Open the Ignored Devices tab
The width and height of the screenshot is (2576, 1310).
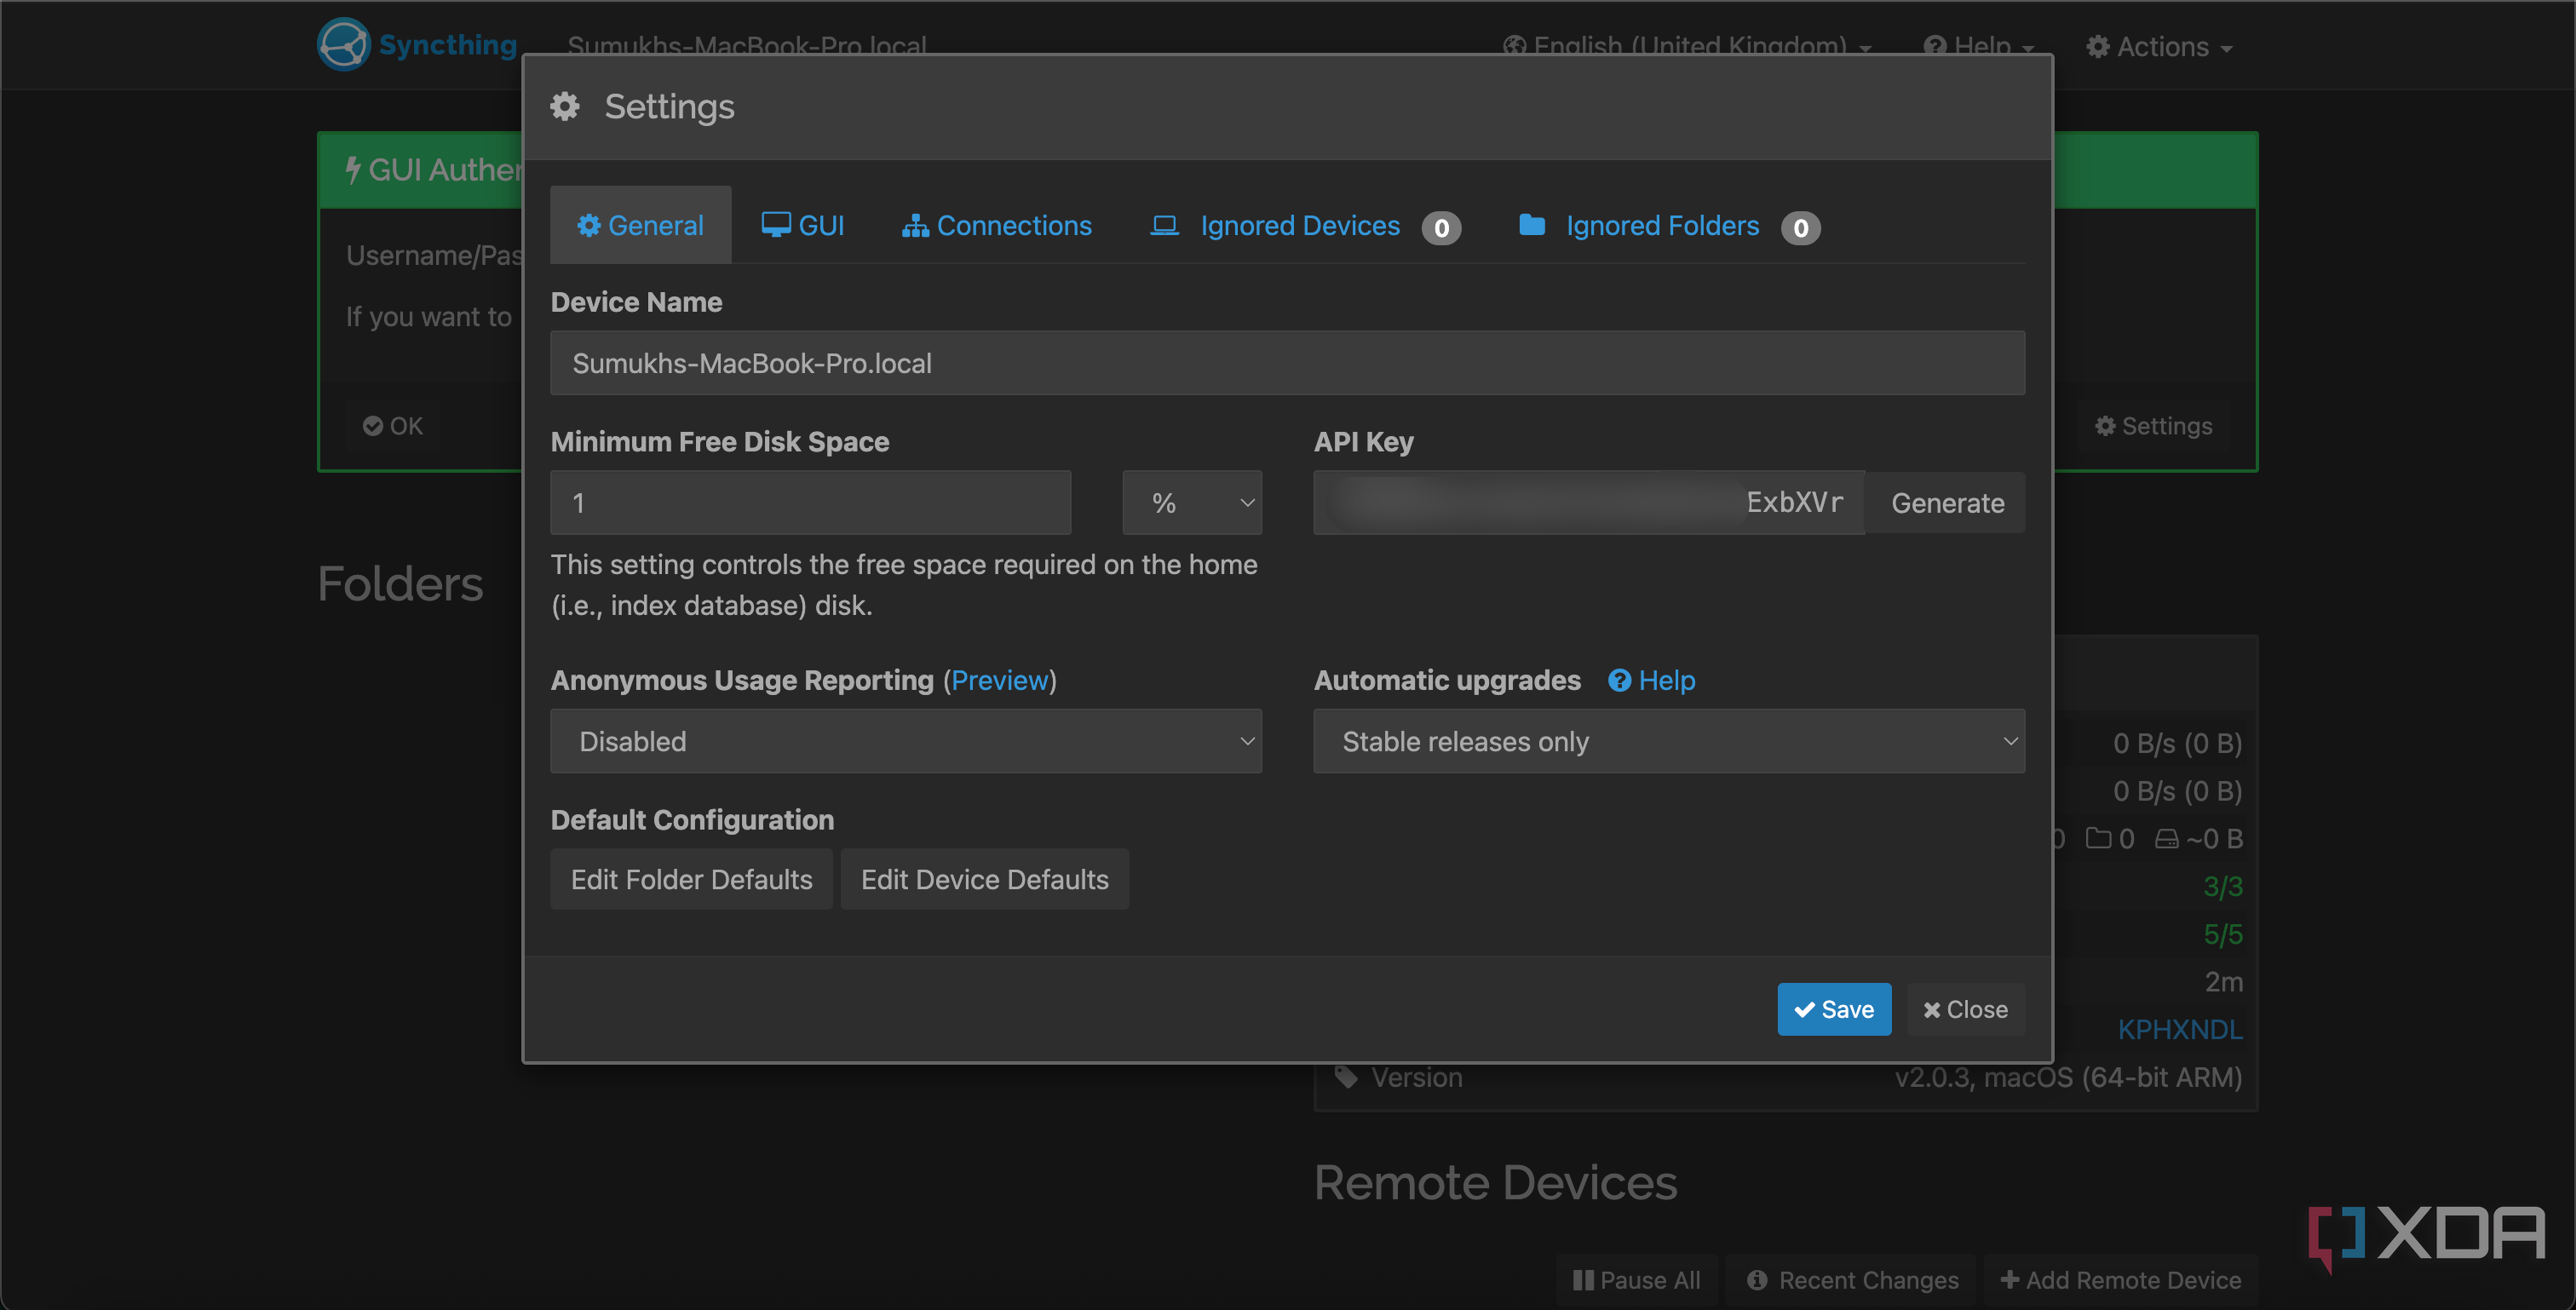pyautogui.click(x=1306, y=226)
